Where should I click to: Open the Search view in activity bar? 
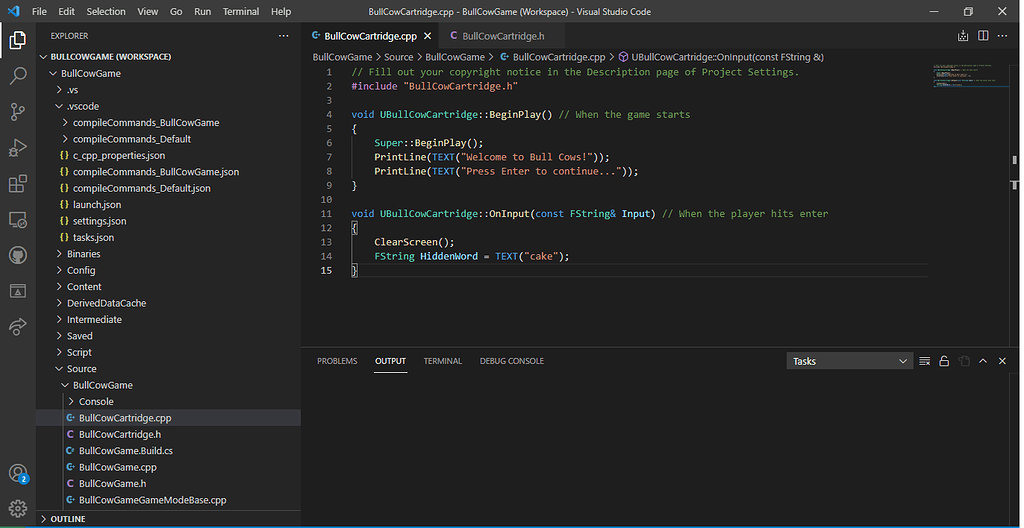[18, 76]
